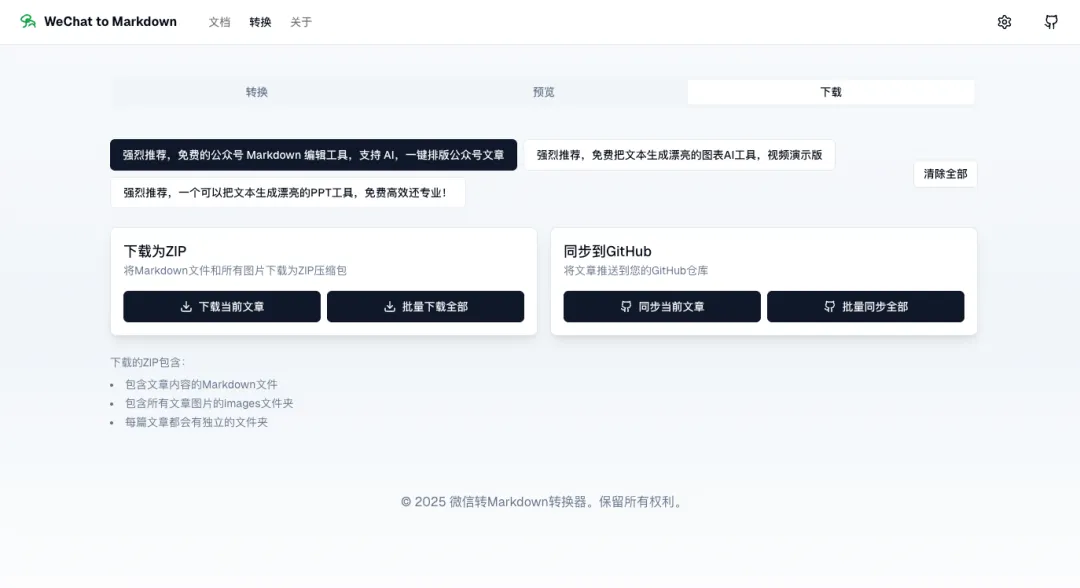
Task: Open the PPT工具 recommendation link
Action: 287,193
